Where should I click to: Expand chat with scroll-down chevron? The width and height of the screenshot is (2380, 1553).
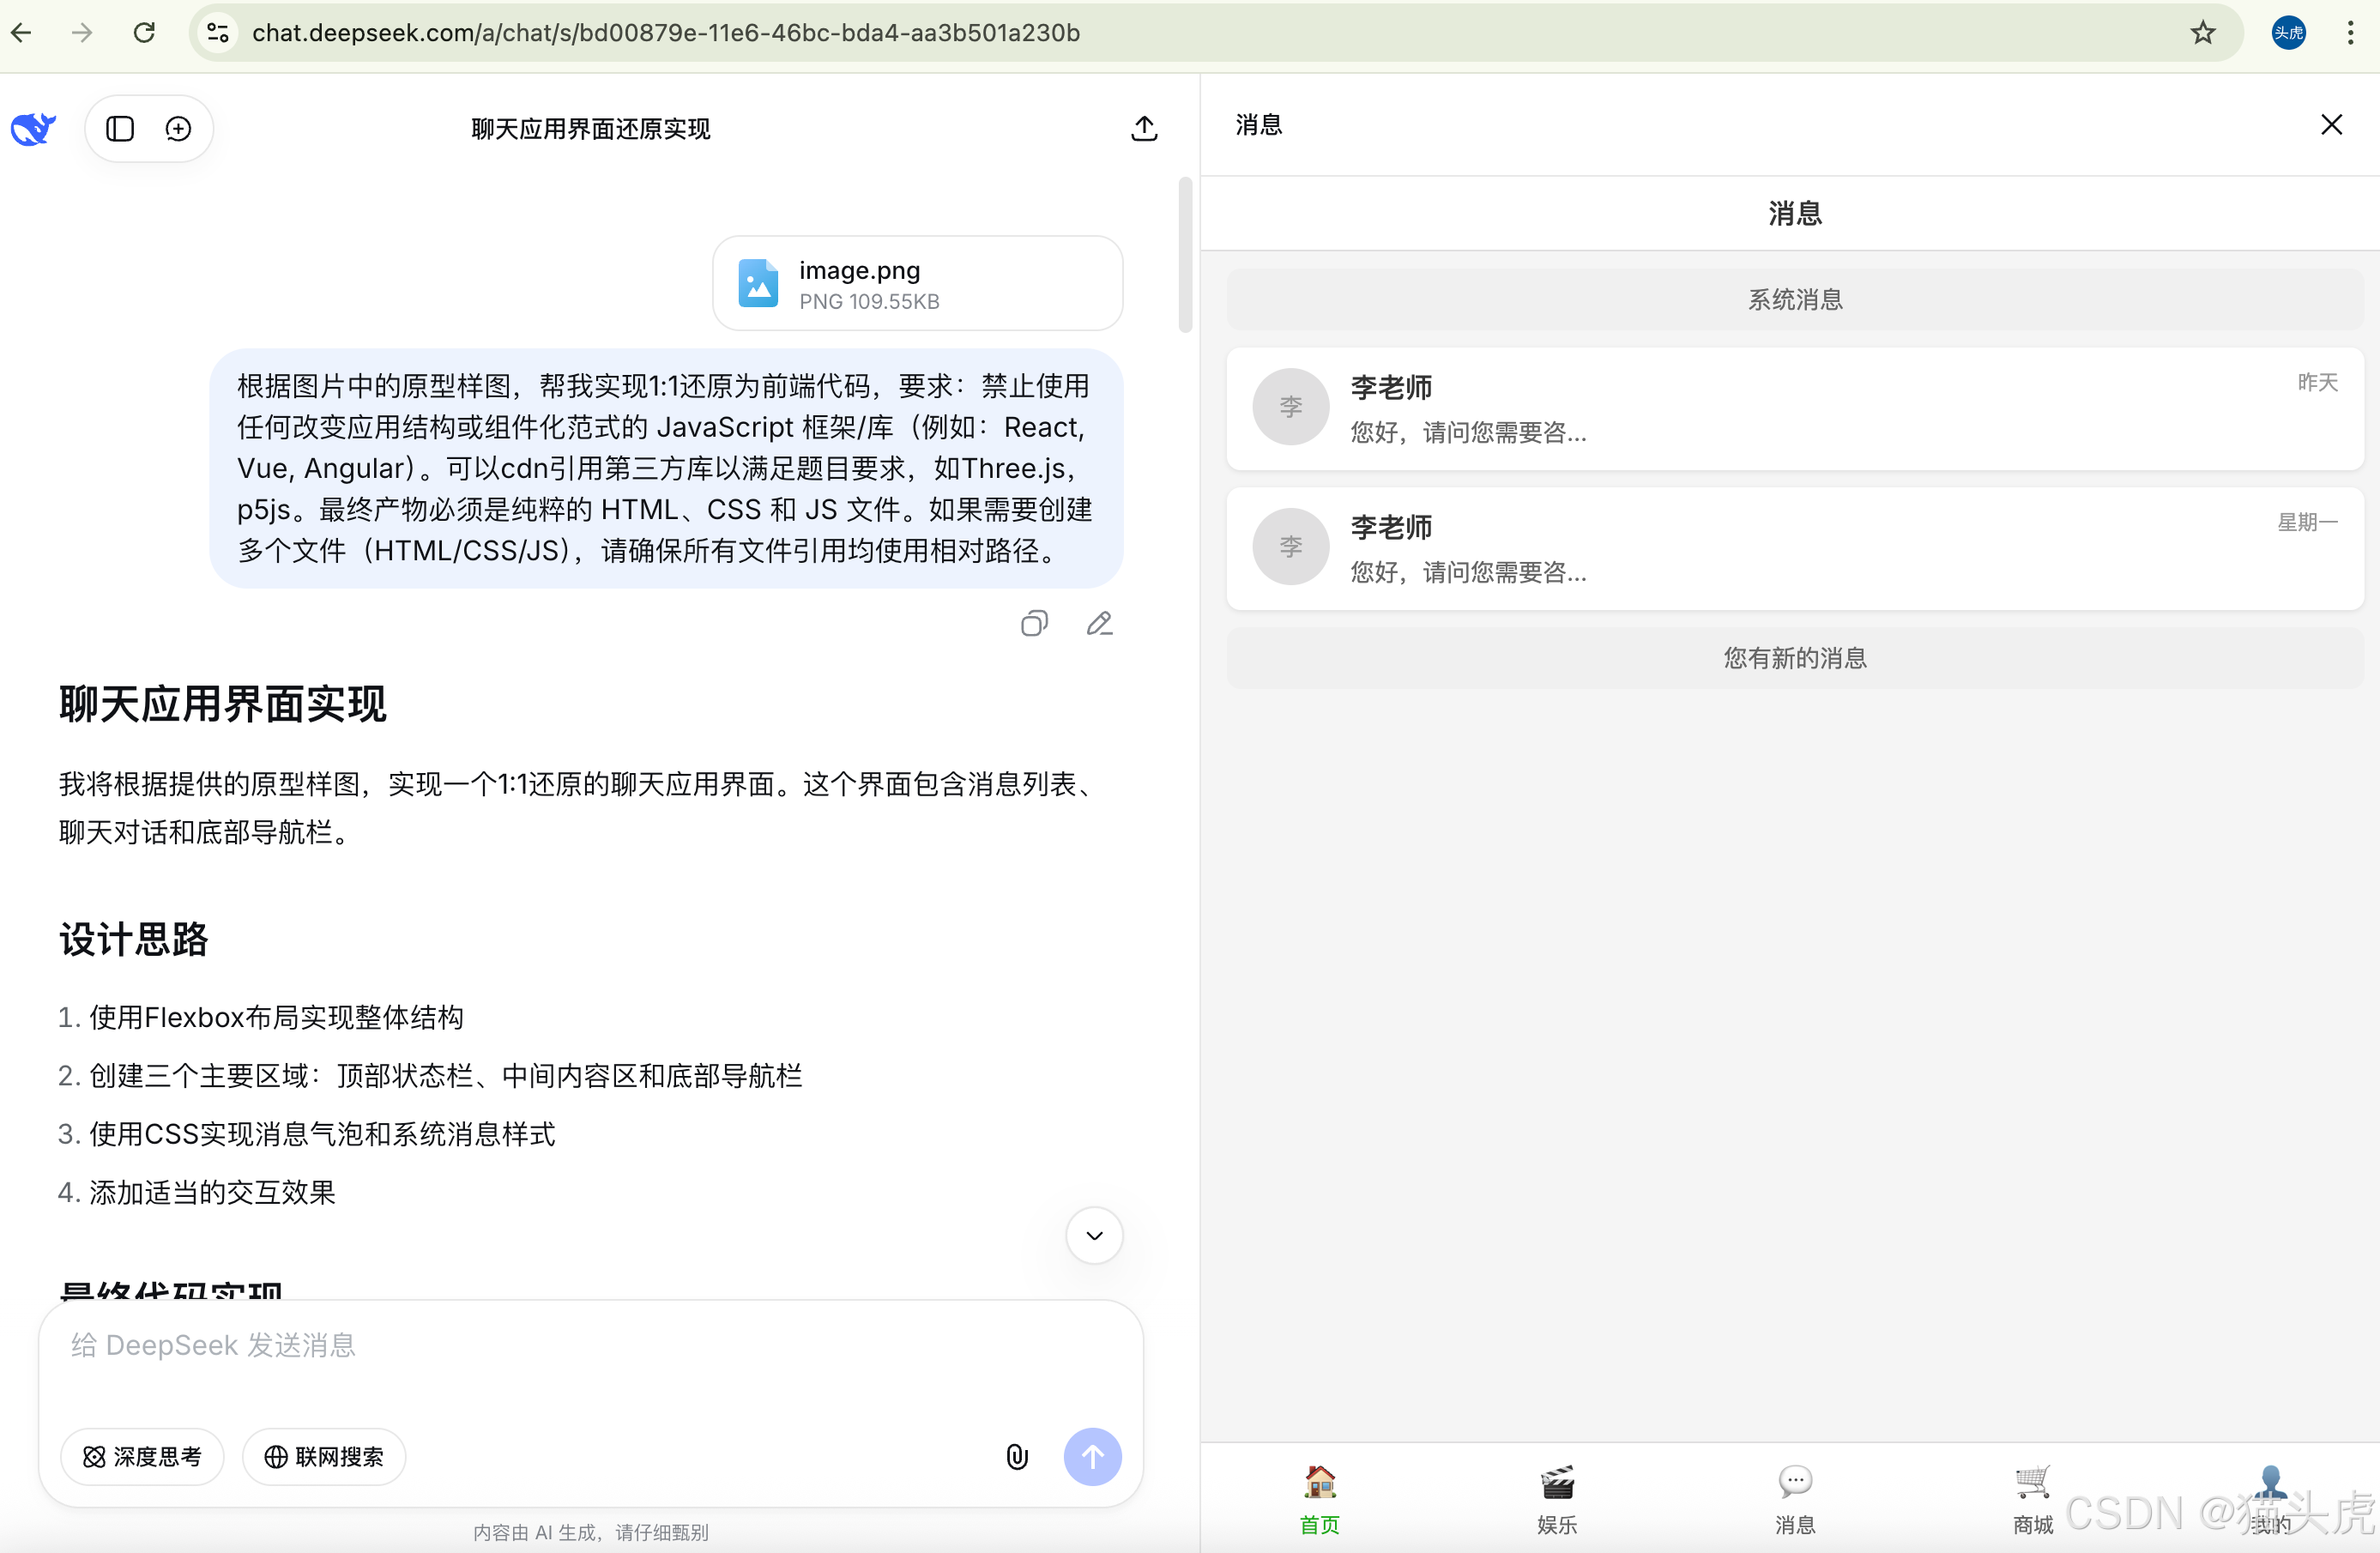pos(1094,1236)
